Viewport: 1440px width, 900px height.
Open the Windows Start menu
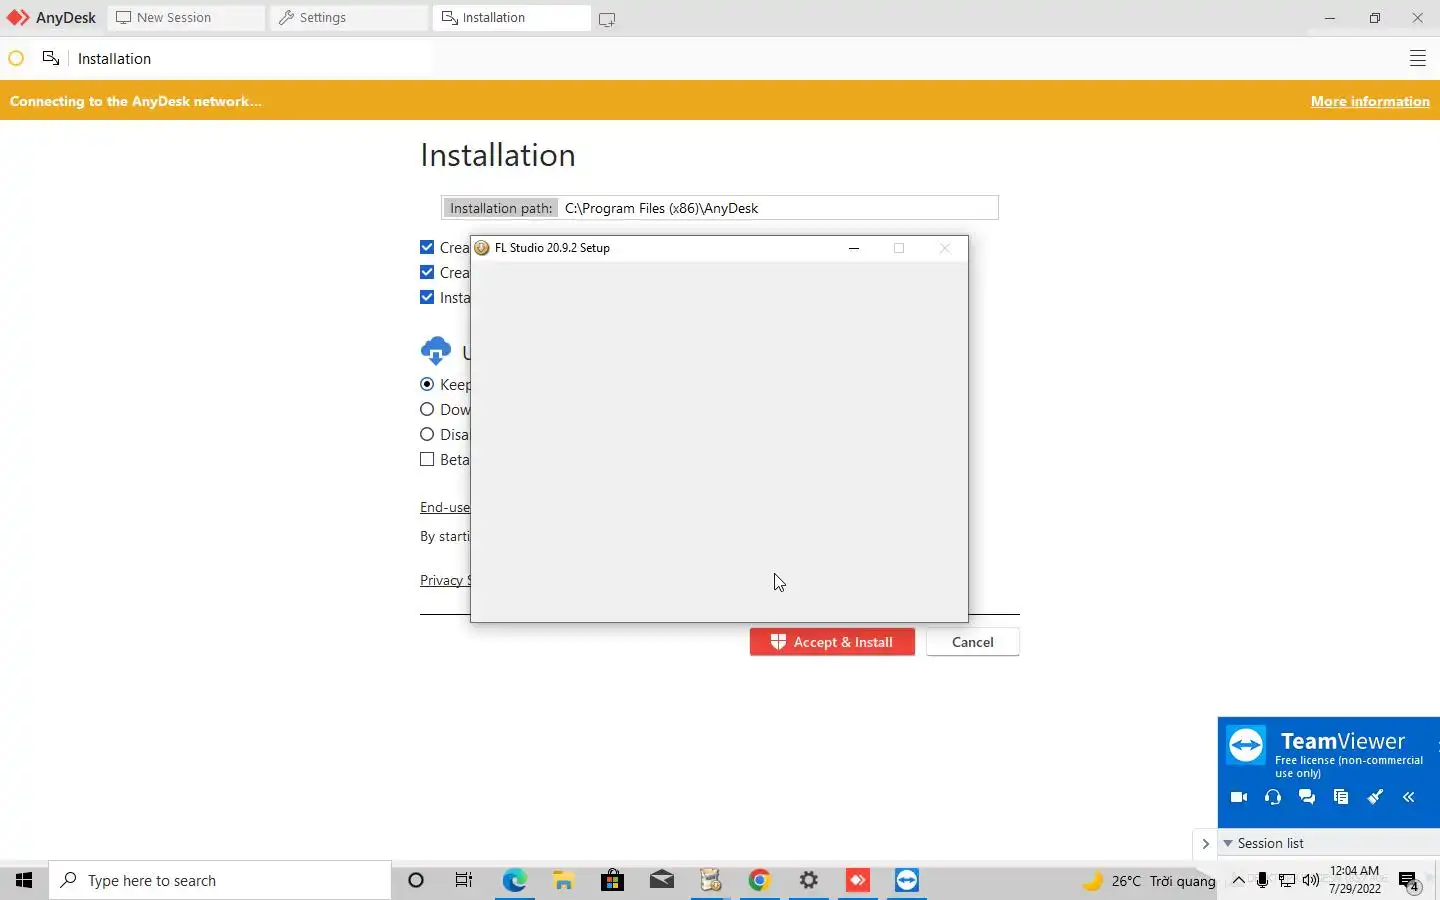click(x=24, y=880)
